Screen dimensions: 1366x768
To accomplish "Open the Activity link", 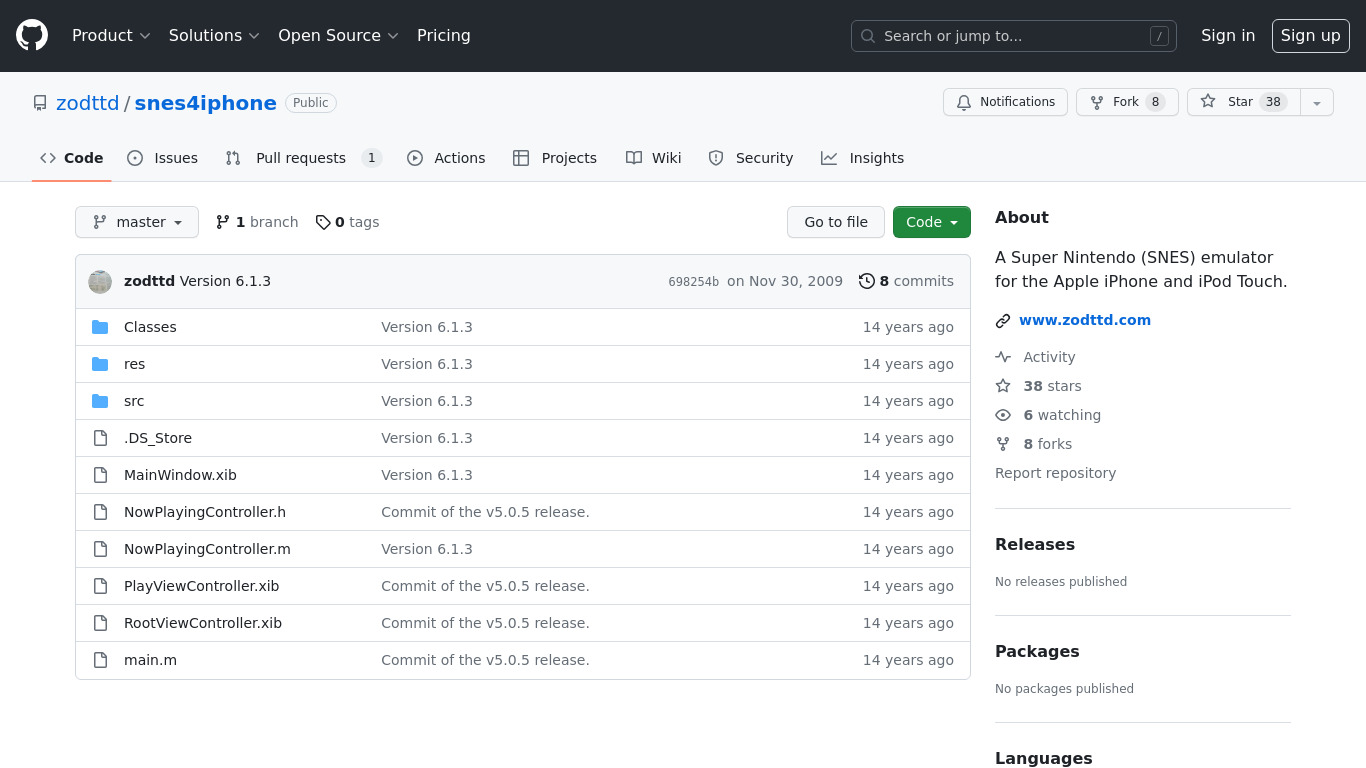I will pos(1035,357).
